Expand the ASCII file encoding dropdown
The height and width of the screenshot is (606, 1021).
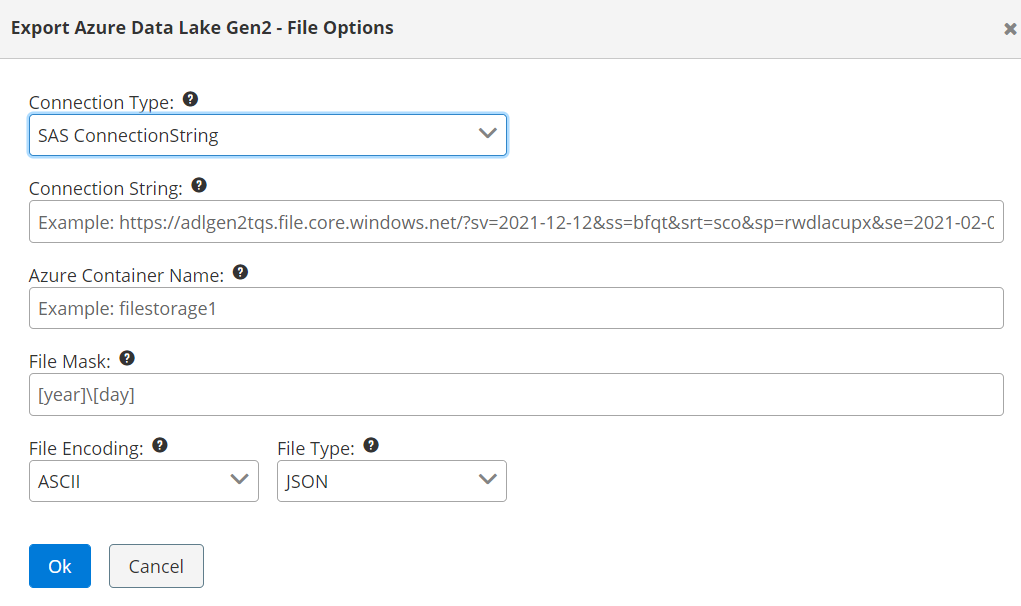[x=143, y=481]
